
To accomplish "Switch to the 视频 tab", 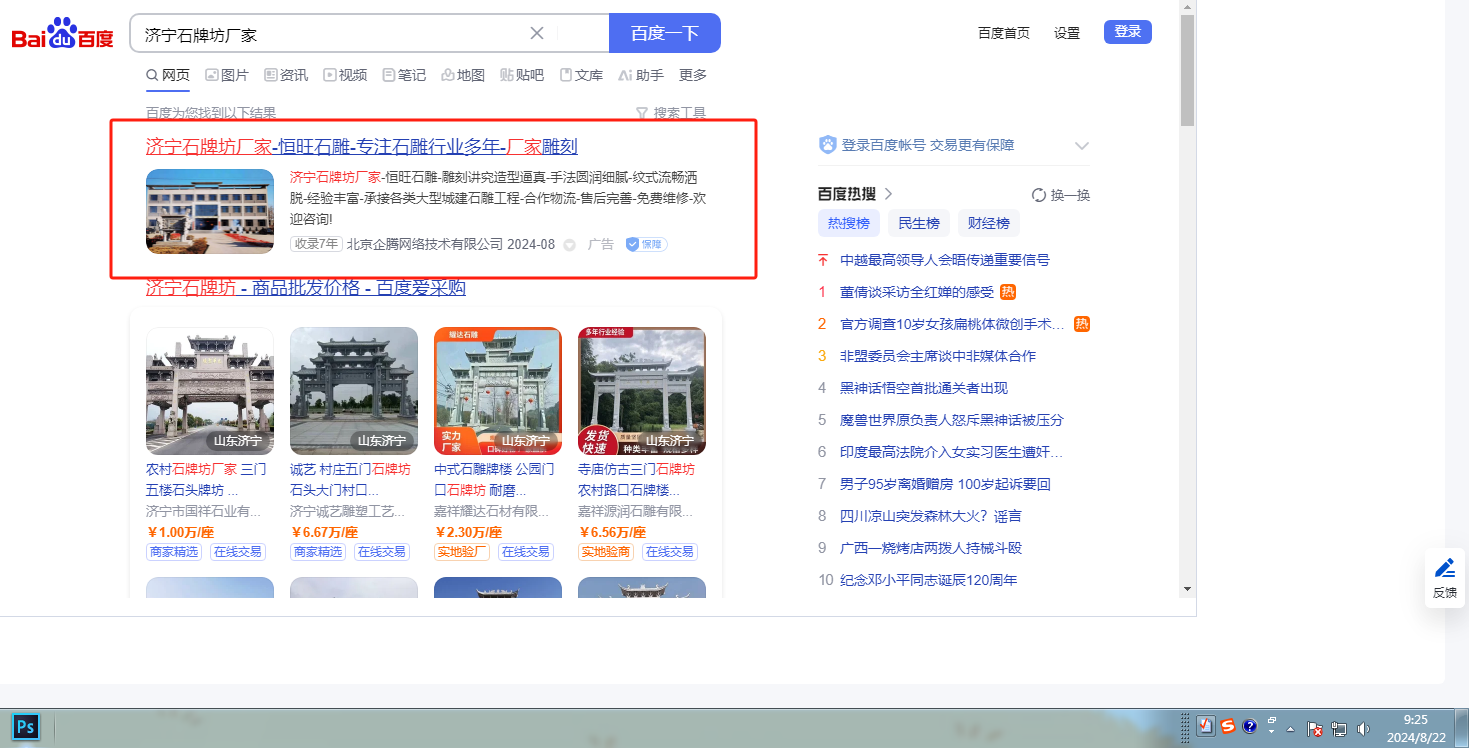I will (x=345, y=75).
